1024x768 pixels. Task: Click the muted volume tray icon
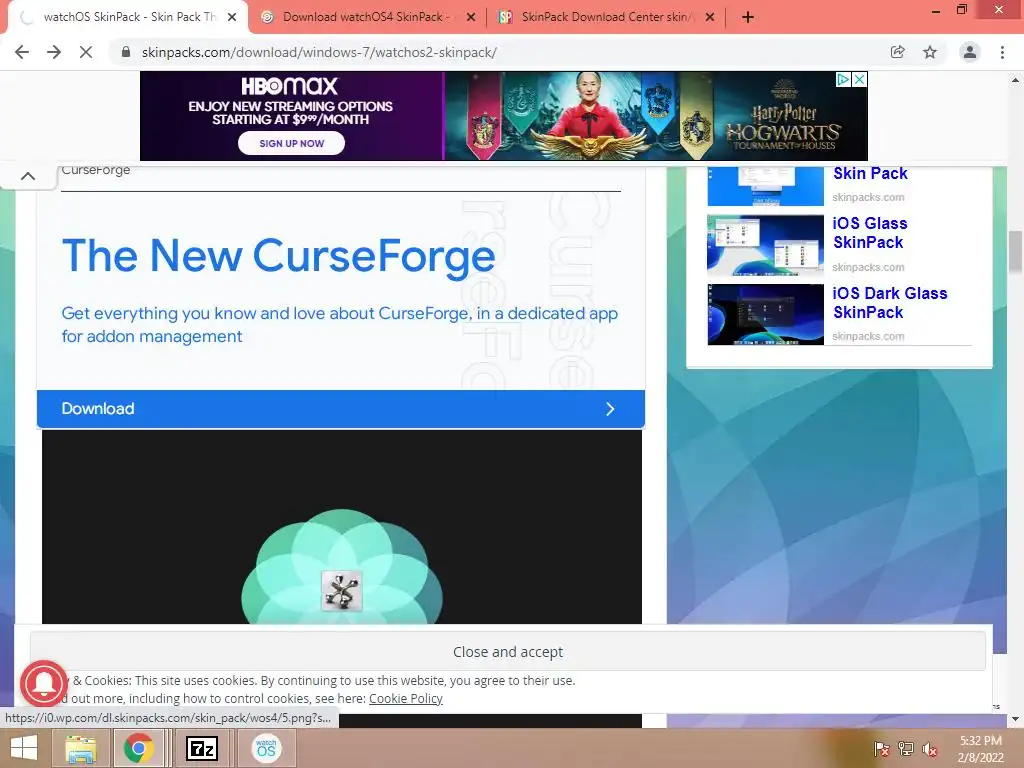[x=930, y=749]
